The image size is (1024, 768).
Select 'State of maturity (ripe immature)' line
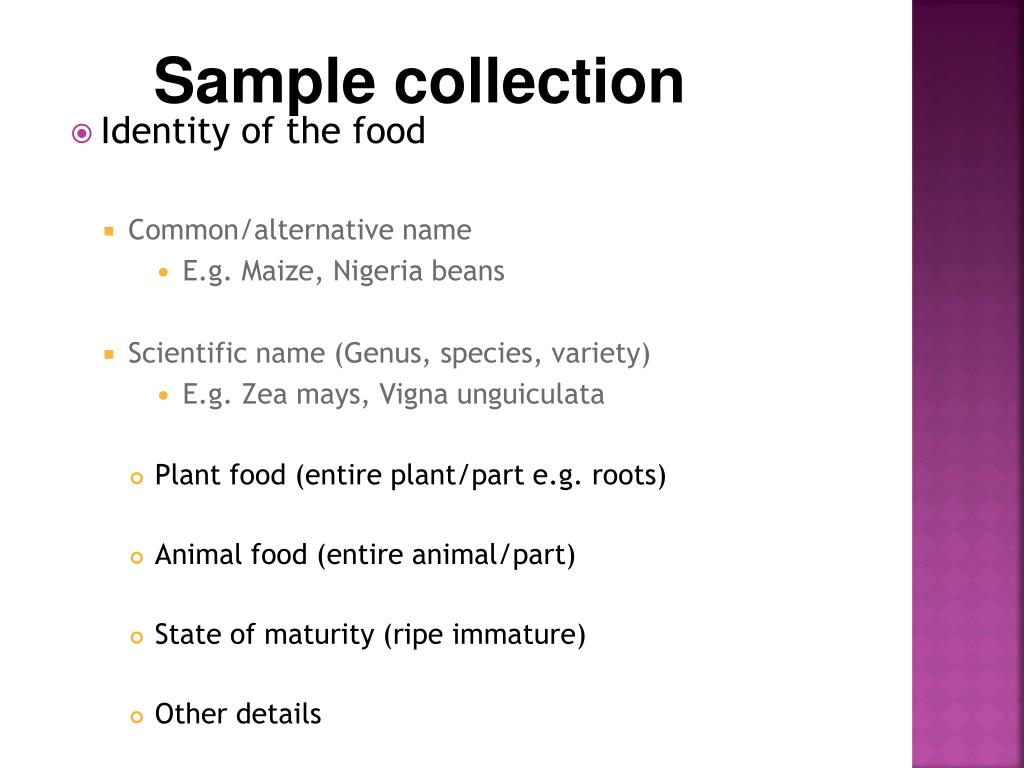click(370, 635)
